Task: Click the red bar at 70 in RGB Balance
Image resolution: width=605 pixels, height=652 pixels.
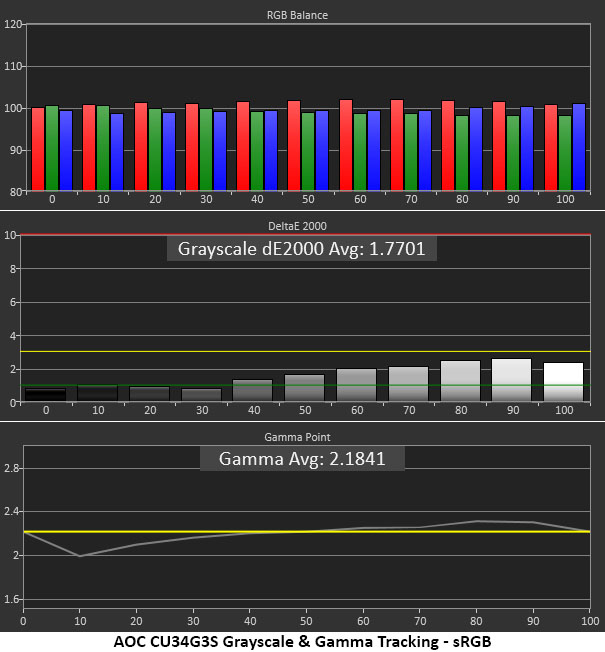Action: click(x=397, y=145)
